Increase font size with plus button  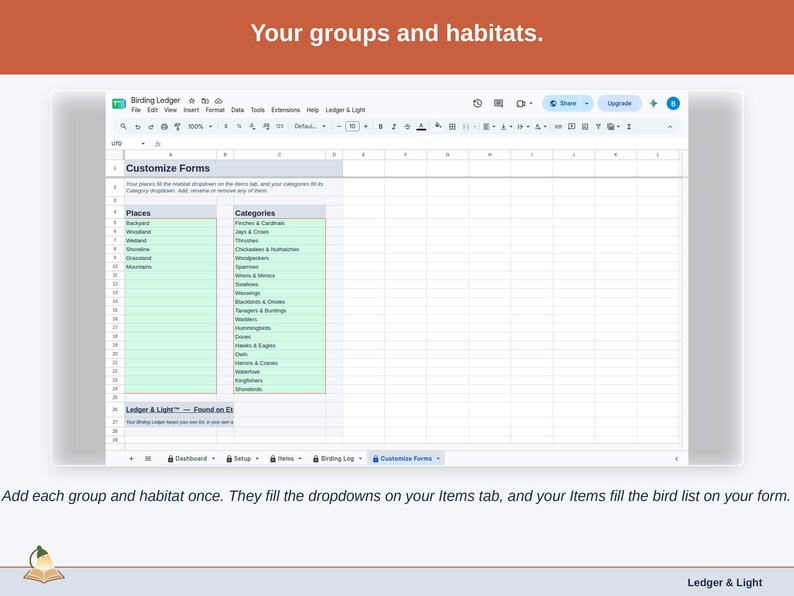click(366, 127)
